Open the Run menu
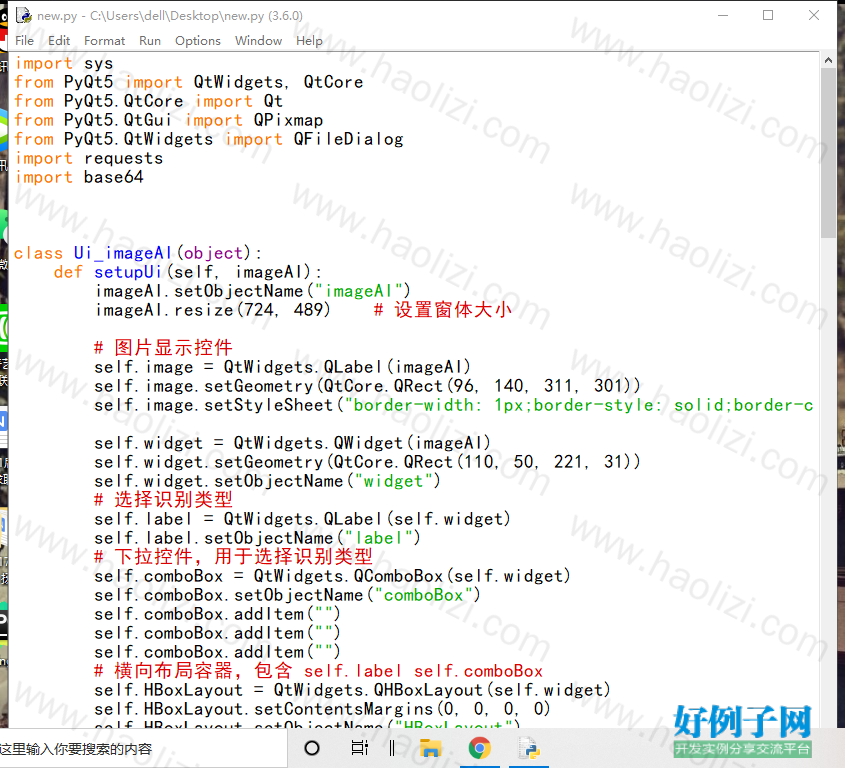Image resolution: width=845 pixels, height=768 pixels. pos(150,40)
